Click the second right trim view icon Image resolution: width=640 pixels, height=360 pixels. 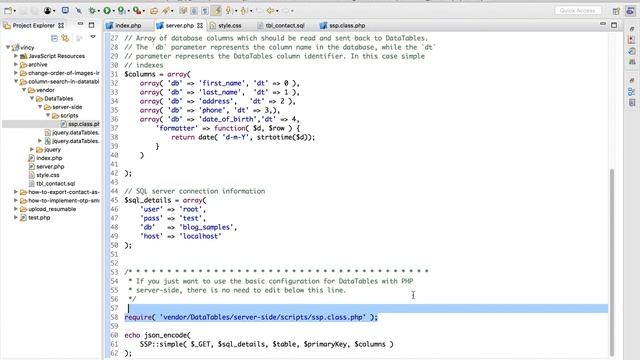[x=632, y=40]
